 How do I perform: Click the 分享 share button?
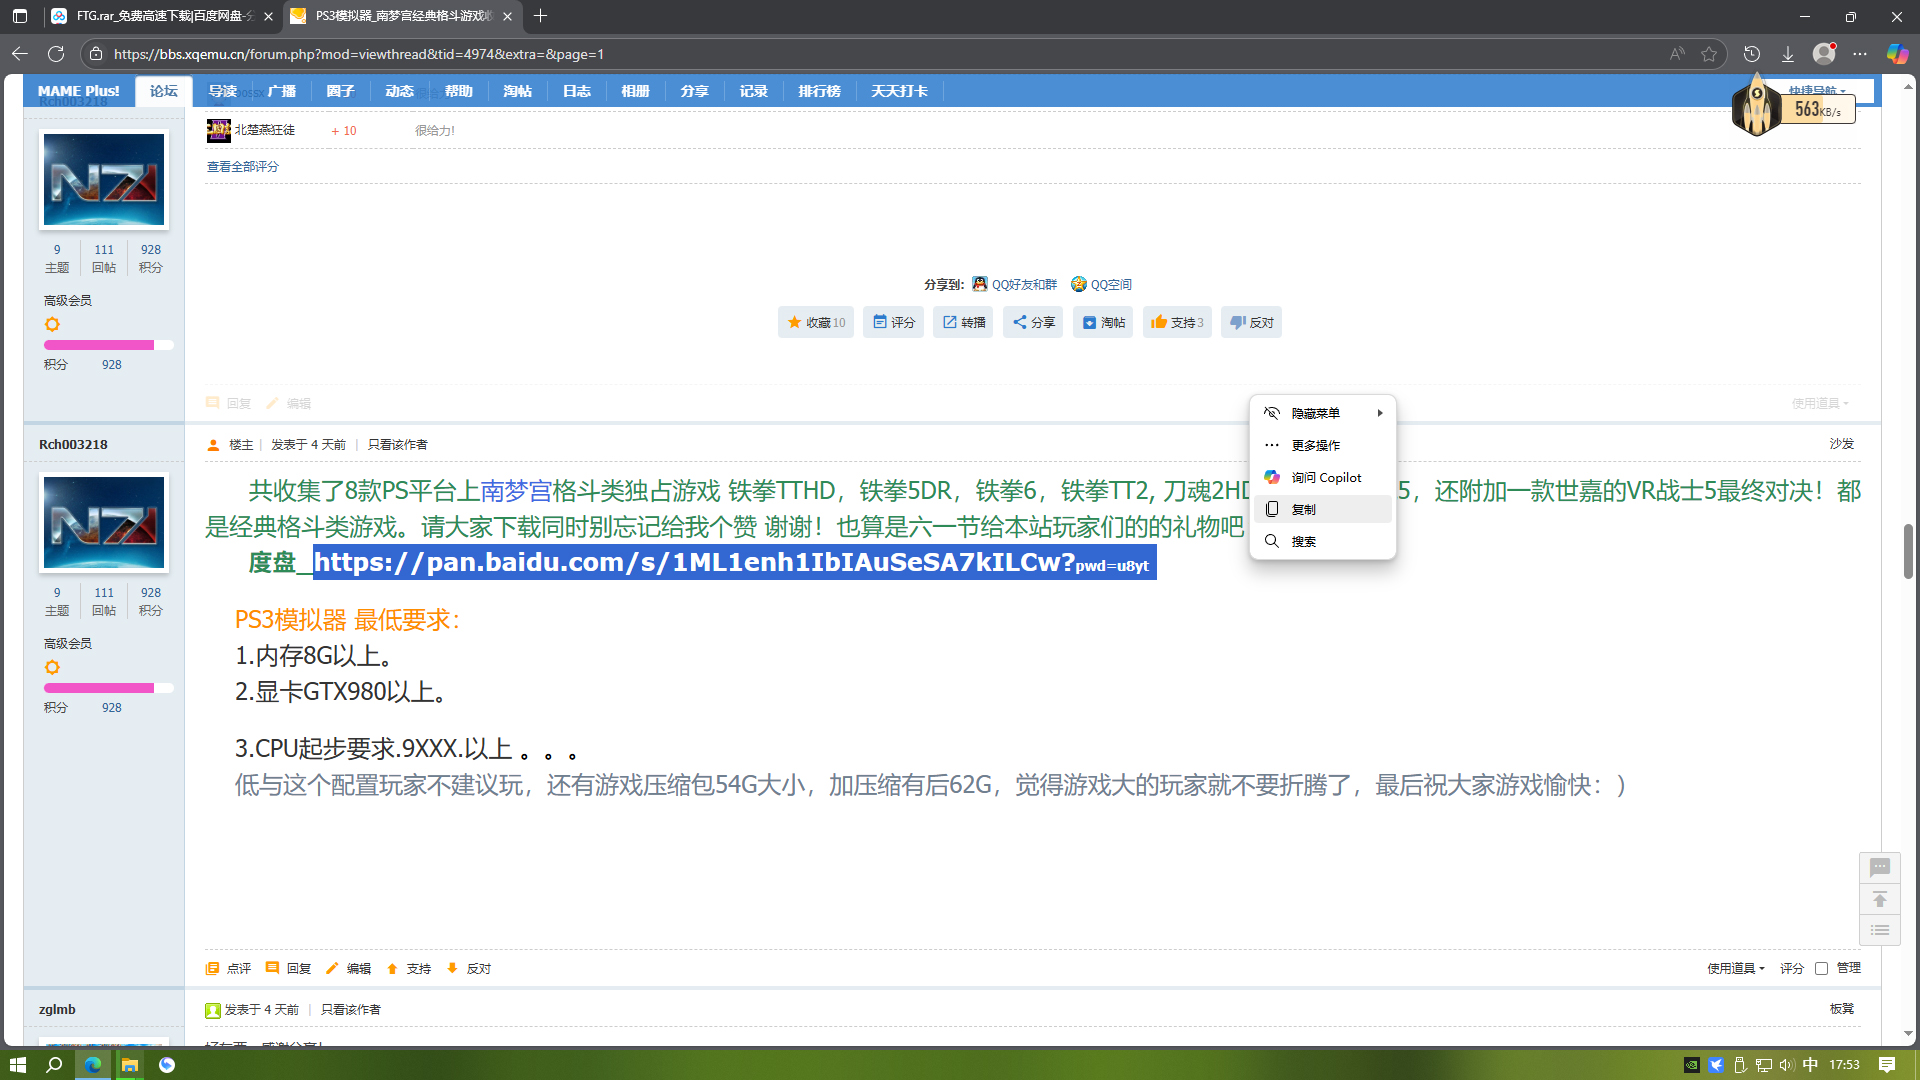pyautogui.click(x=1033, y=322)
